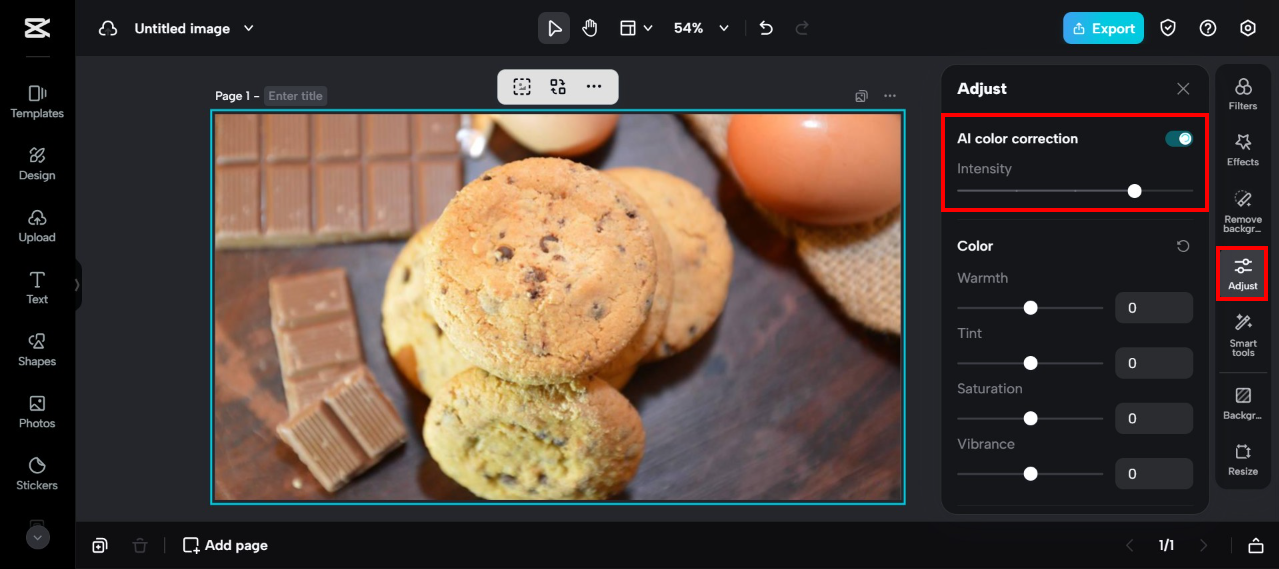The width and height of the screenshot is (1279, 569).
Task: Click the Intensity slider track
Action: point(1075,190)
